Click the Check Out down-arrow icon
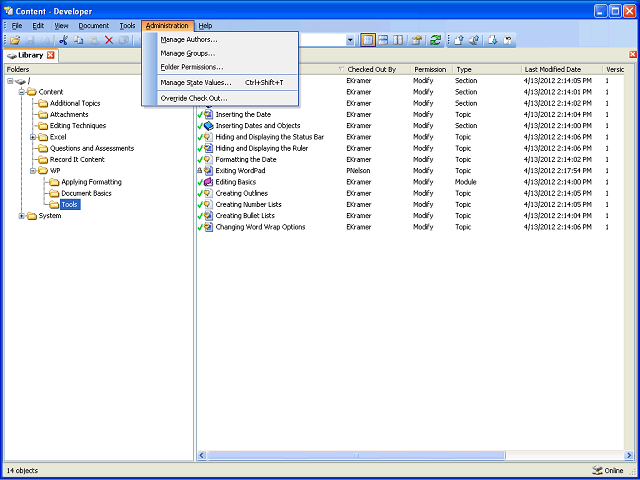The image size is (640, 480). coord(493,40)
